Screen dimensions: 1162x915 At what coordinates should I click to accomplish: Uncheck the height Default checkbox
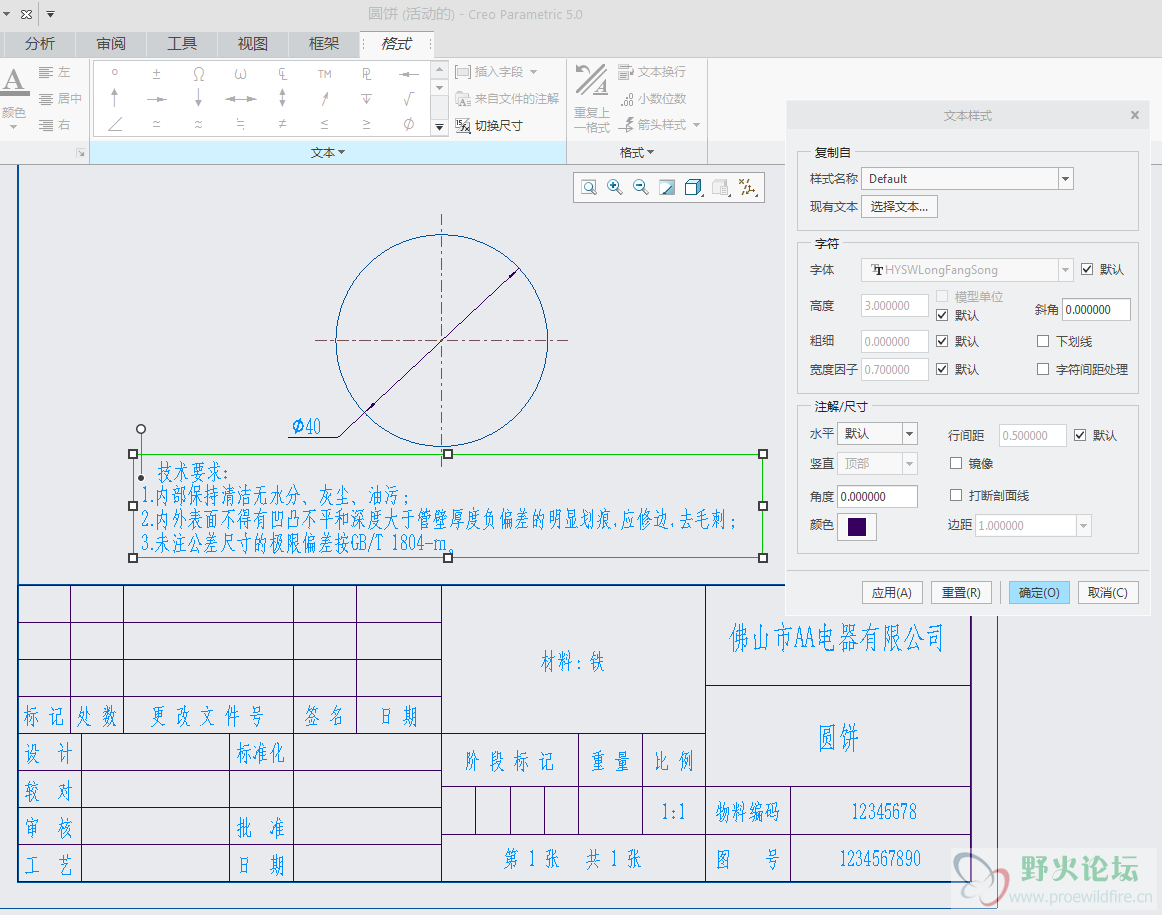click(942, 315)
